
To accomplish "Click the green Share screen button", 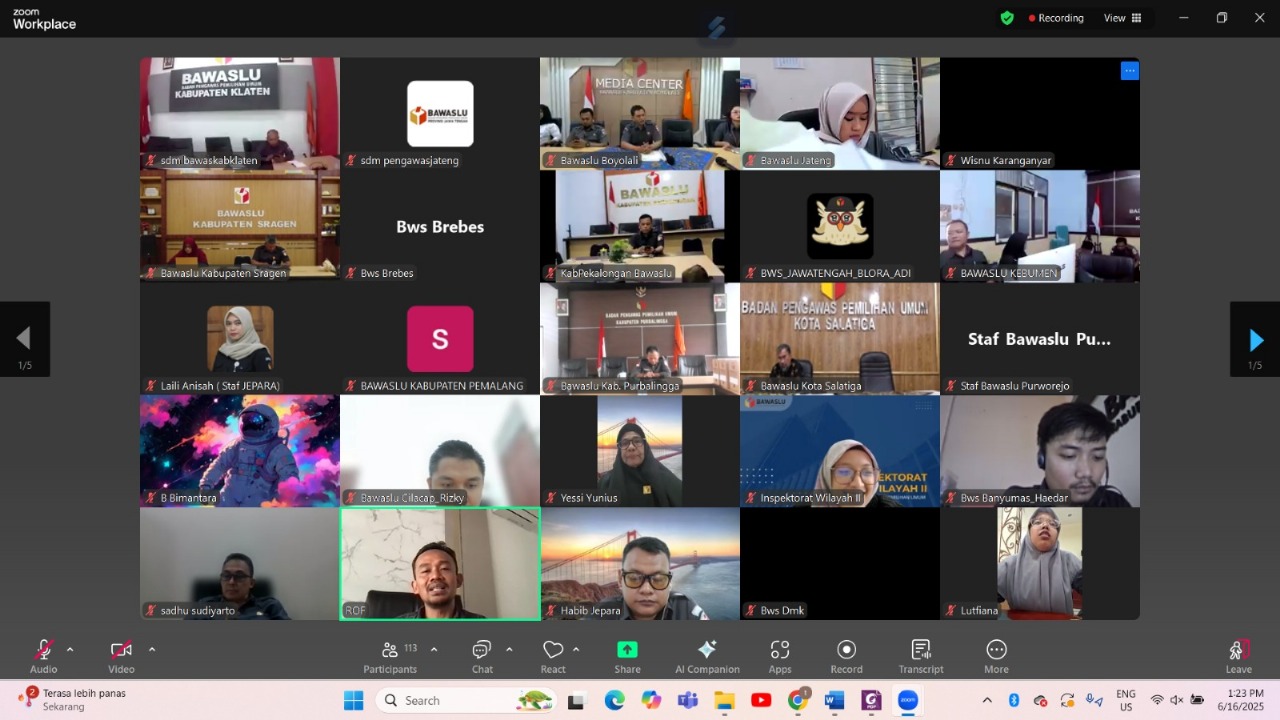I will [x=627, y=656].
